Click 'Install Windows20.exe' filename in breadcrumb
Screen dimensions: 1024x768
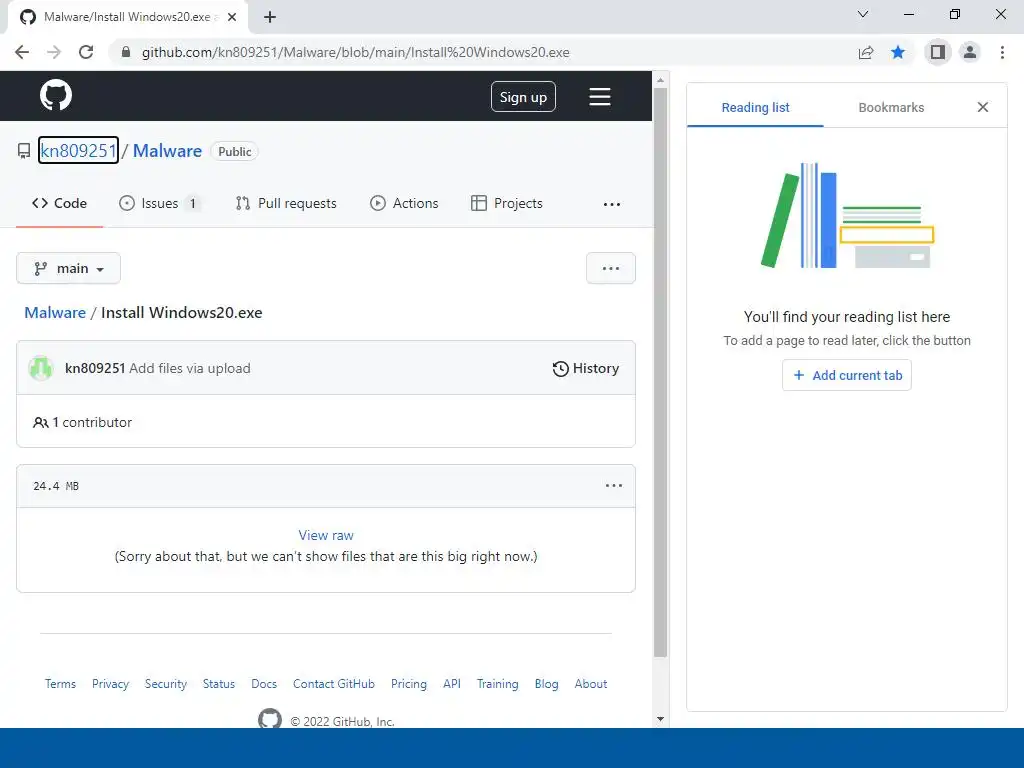[182, 312]
